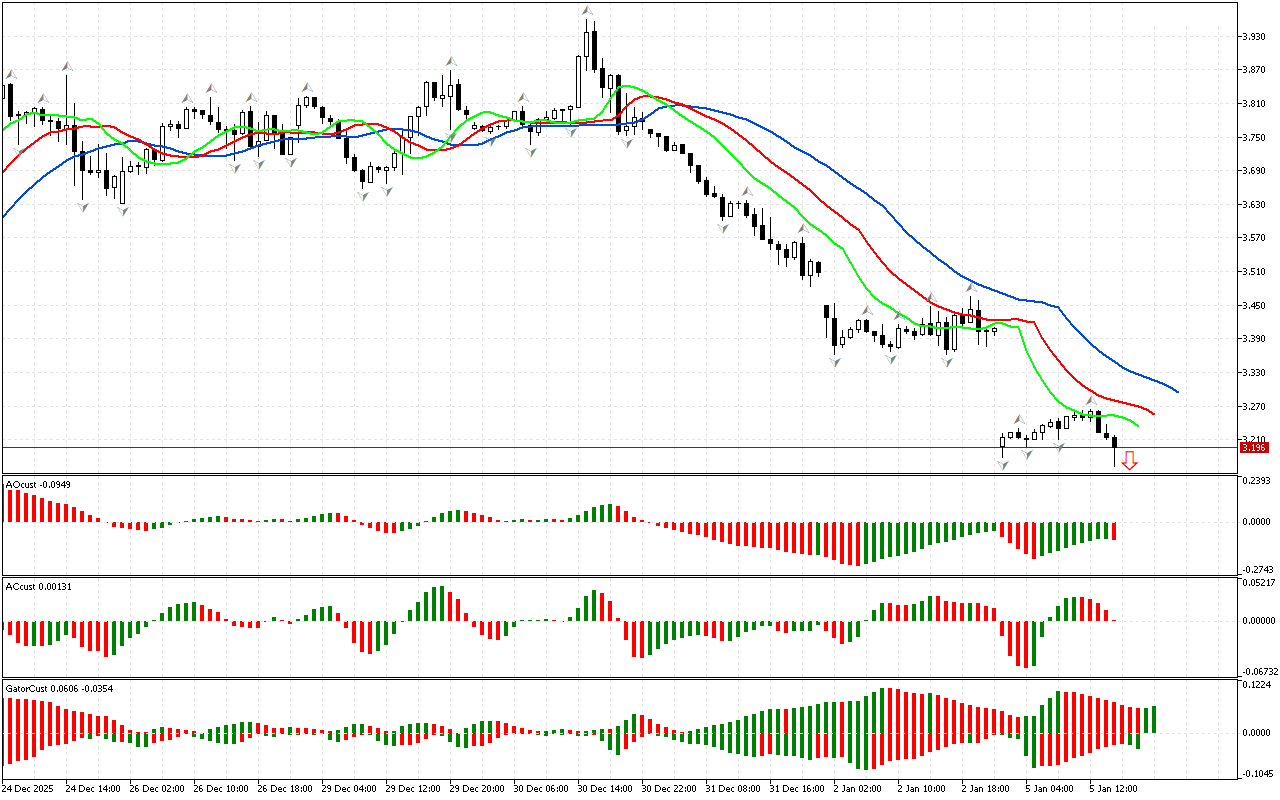
Task: Select the up fractal above the highest candle
Action: coord(587,12)
